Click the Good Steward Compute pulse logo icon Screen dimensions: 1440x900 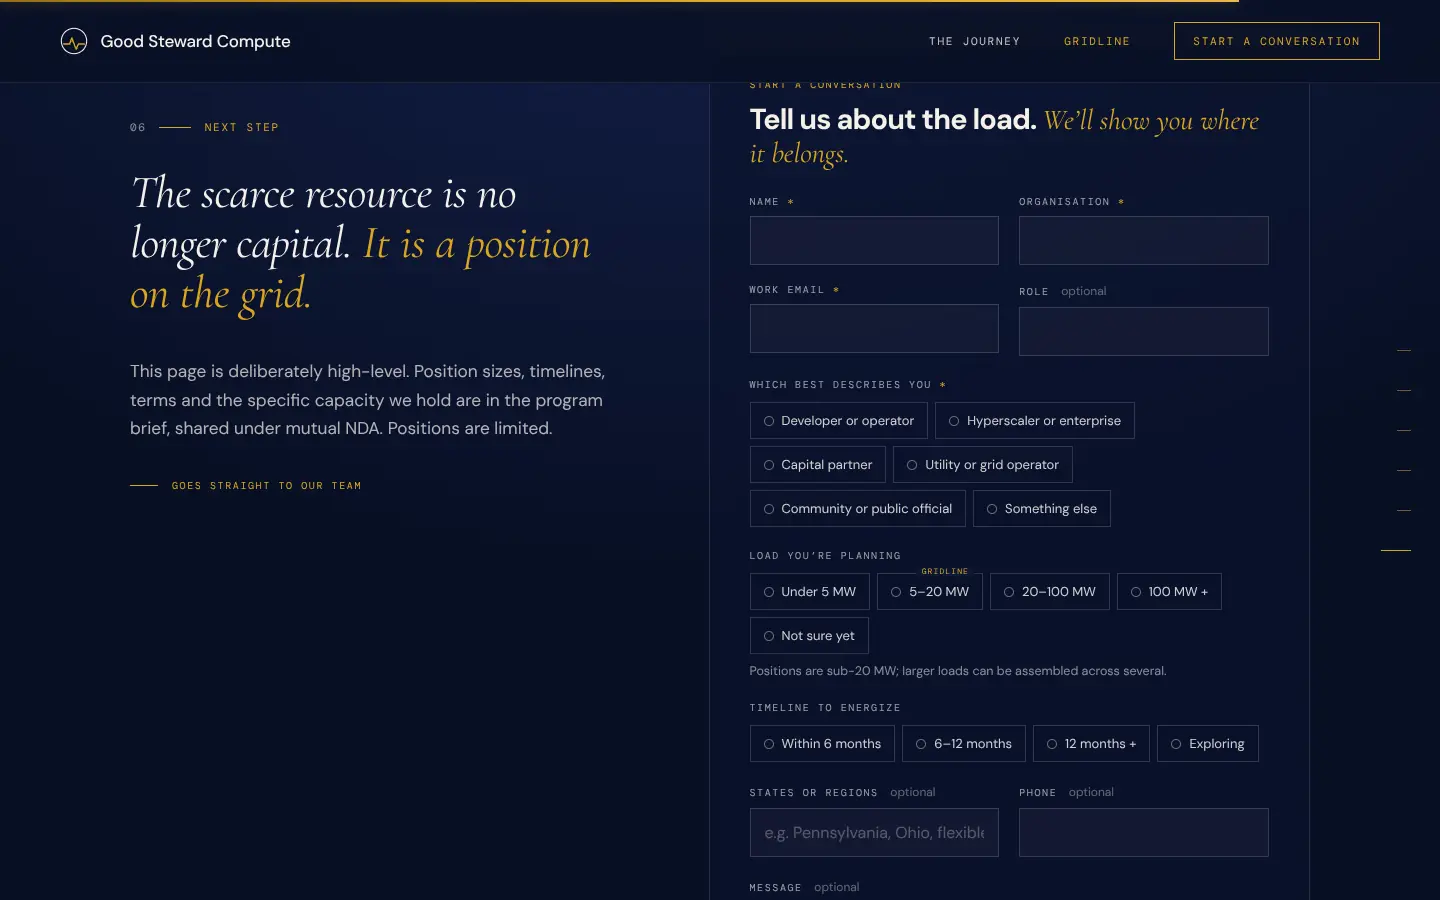[74, 41]
